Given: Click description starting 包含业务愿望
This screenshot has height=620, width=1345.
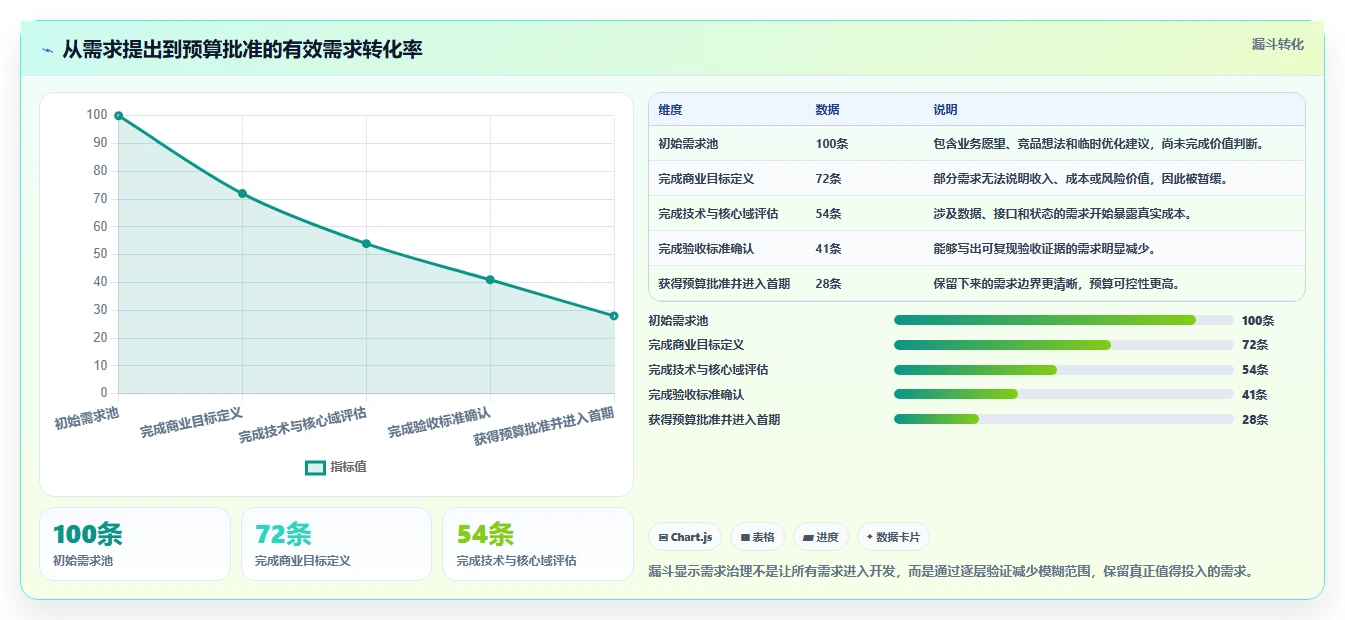Looking at the screenshot, I should tap(1100, 143).
